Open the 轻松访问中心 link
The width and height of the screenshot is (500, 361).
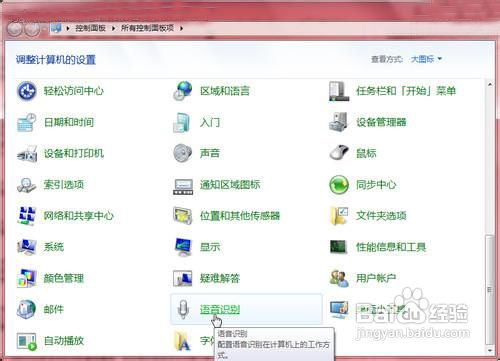(x=74, y=91)
